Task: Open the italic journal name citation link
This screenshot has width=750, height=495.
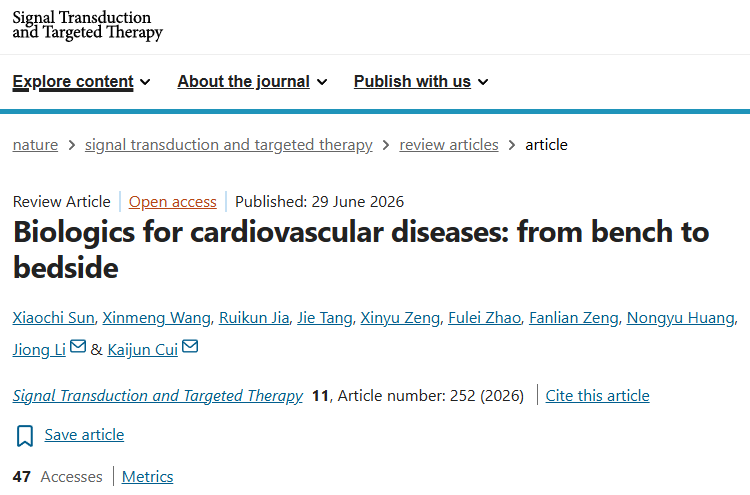Action: tap(158, 396)
